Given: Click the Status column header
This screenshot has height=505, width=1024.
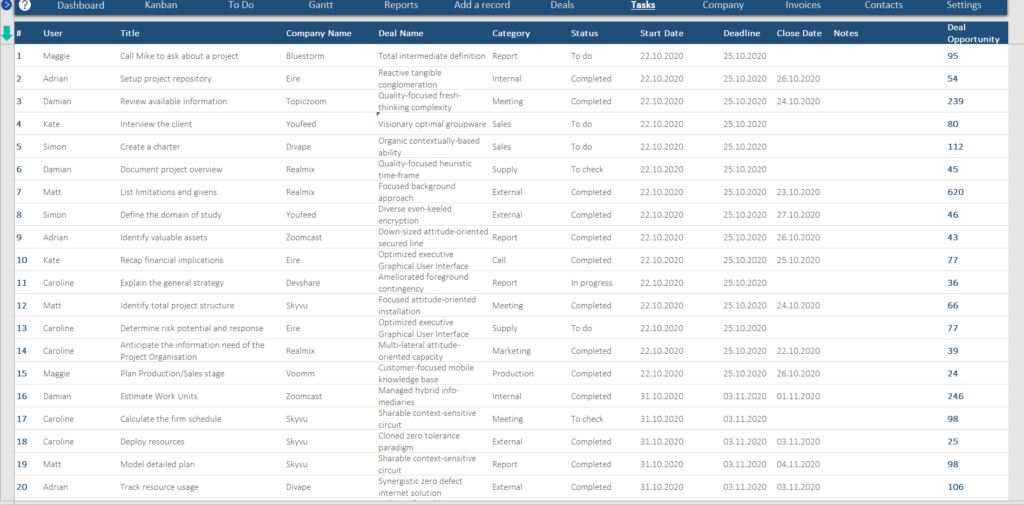Looking at the screenshot, I should click(584, 34).
